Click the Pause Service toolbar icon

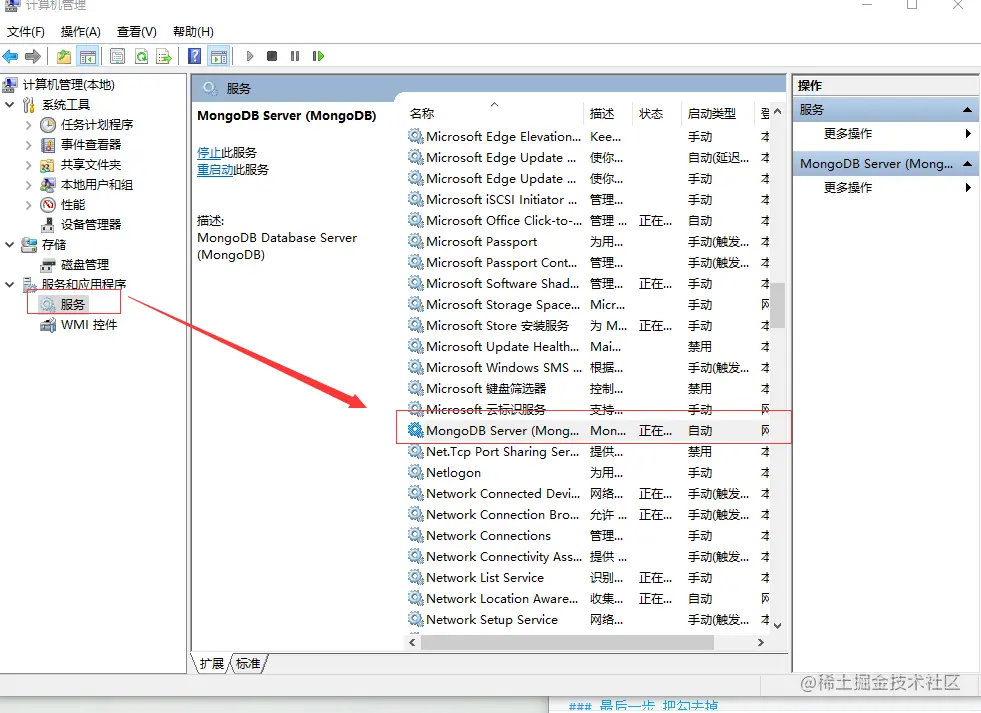tap(295, 56)
